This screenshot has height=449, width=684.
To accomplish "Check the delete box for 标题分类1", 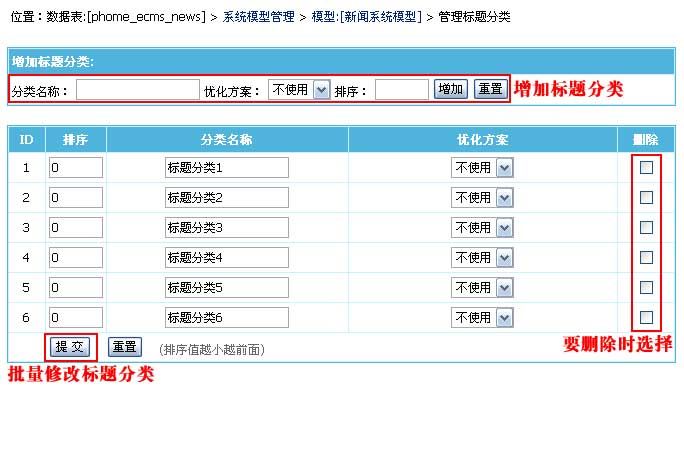I will (646, 168).
